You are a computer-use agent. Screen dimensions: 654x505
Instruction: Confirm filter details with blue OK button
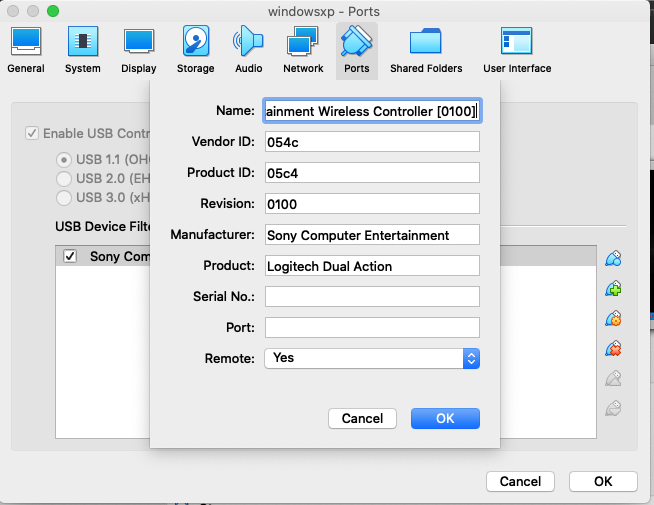[445, 418]
